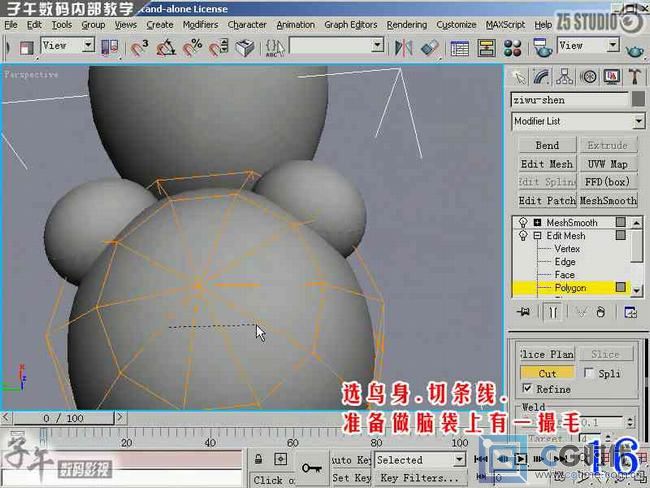Toggle the Edit Mesh lightbulb visibility
This screenshot has width=650, height=488.
pyautogui.click(x=523, y=236)
